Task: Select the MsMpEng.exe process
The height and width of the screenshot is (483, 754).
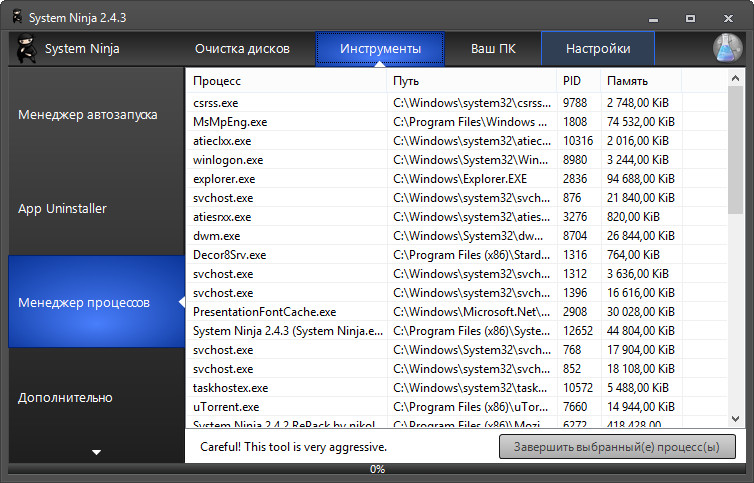Action: (x=456, y=122)
